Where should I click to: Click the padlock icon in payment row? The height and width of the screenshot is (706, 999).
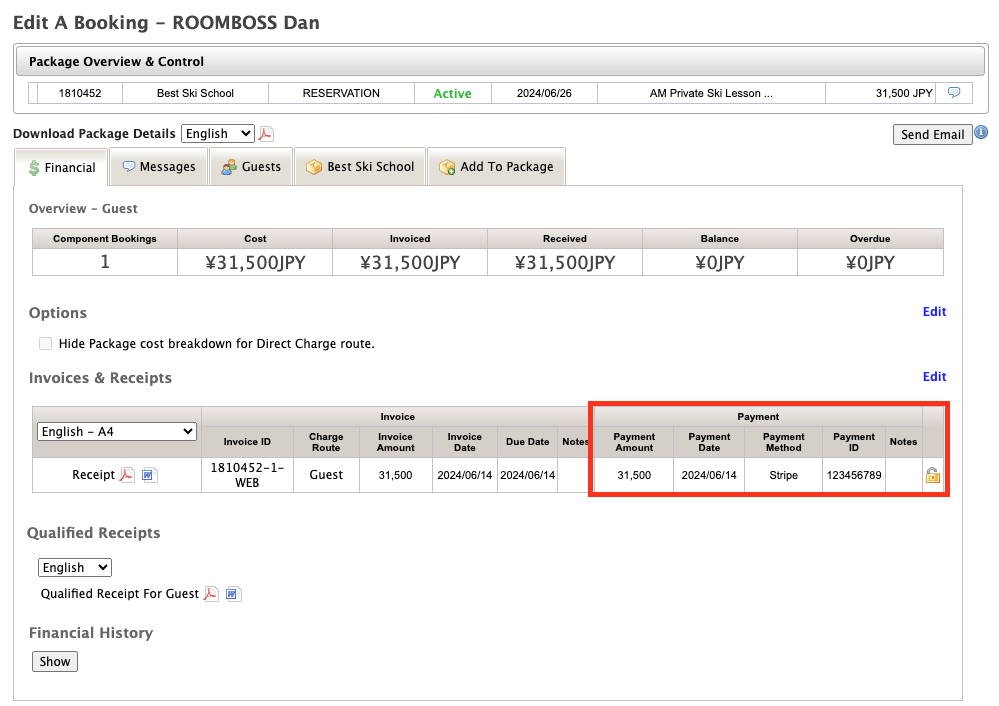pyautogui.click(x=932, y=475)
